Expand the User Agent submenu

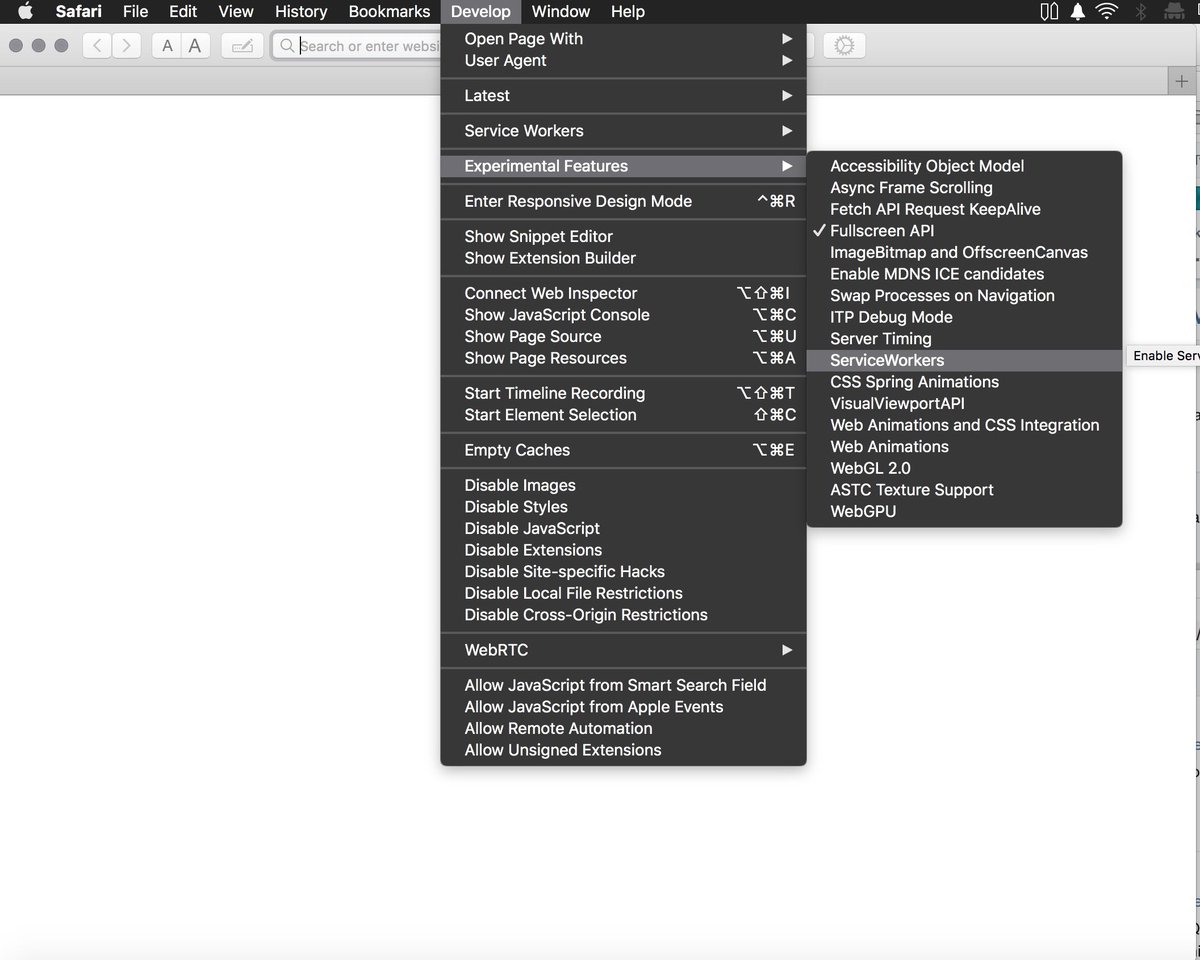click(x=623, y=61)
